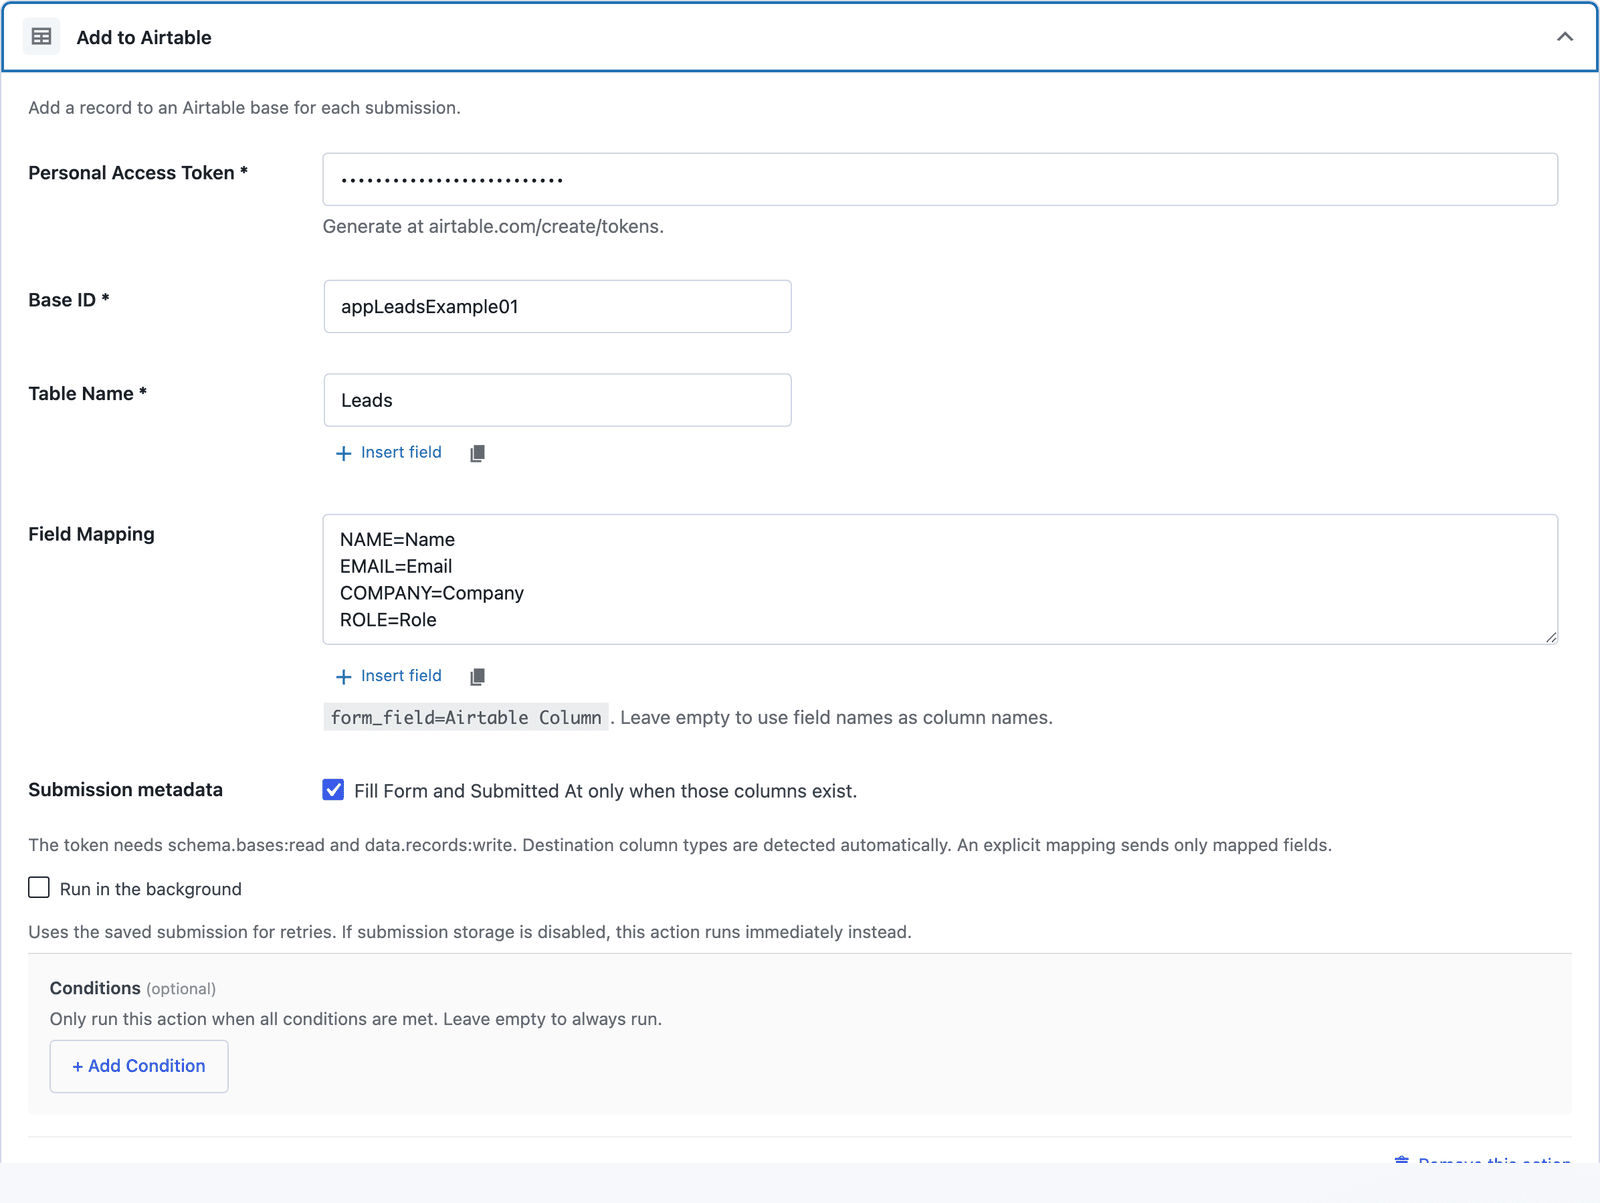
Task: Click the Generate at airtable.com/create/tokens hint
Action: tap(493, 226)
